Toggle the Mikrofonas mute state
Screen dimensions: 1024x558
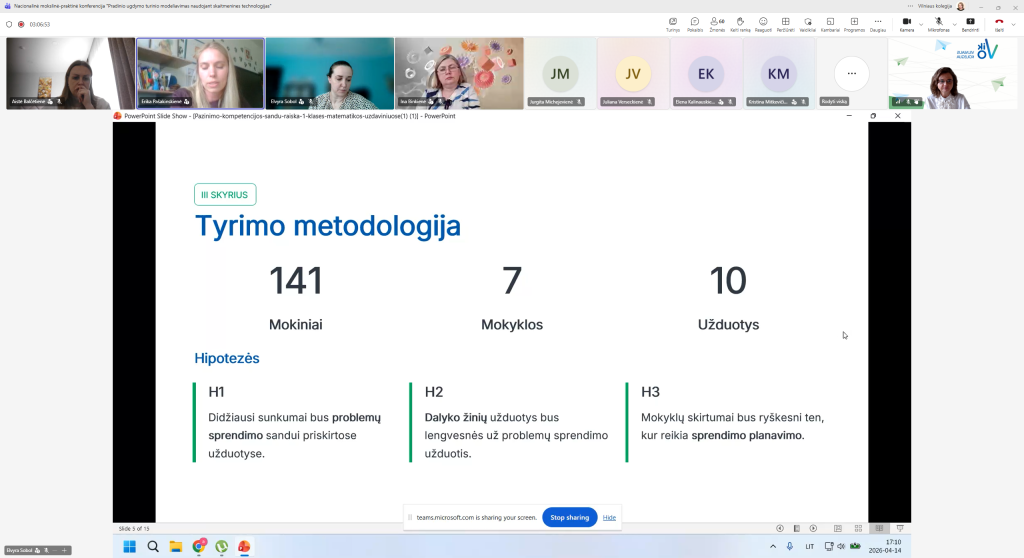938,22
